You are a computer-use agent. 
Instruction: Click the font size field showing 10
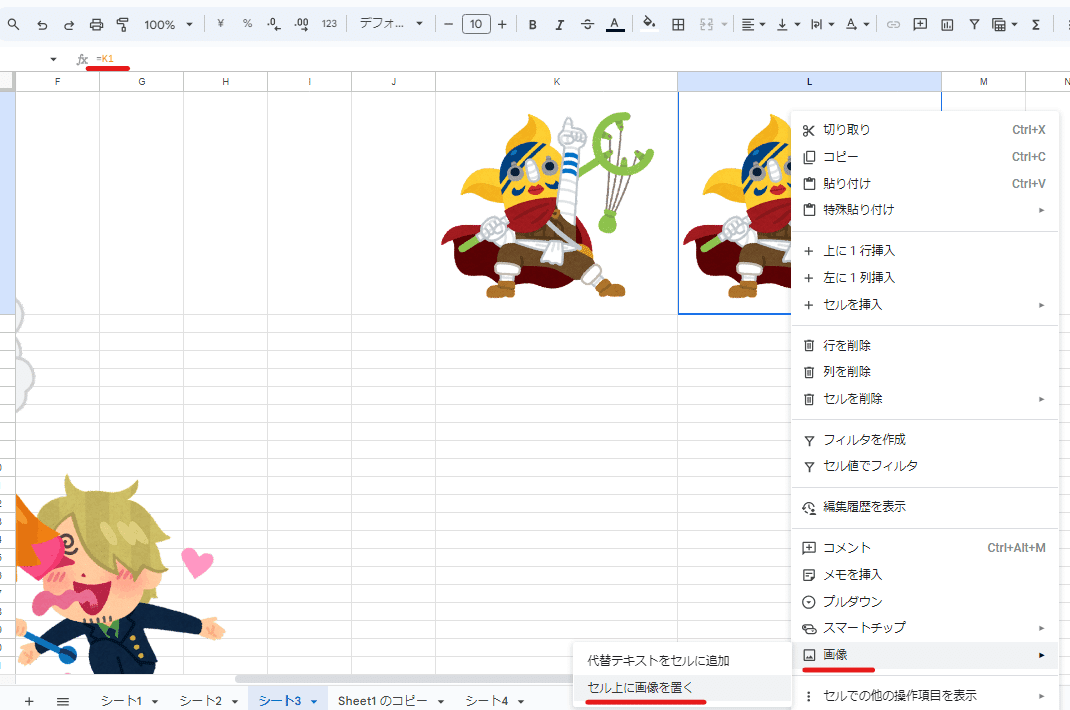pos(476,25)
